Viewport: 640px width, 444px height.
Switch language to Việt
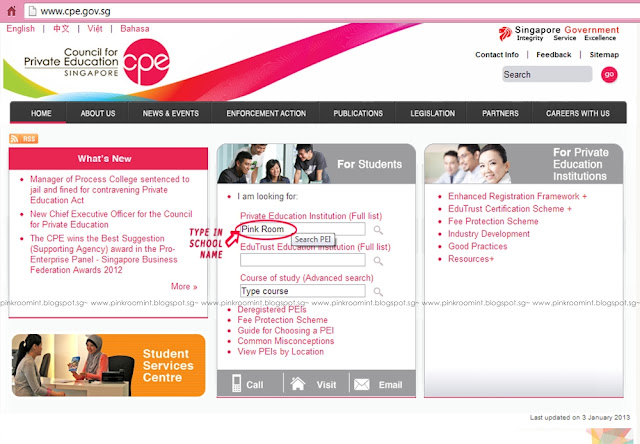(x=95, y=29)
